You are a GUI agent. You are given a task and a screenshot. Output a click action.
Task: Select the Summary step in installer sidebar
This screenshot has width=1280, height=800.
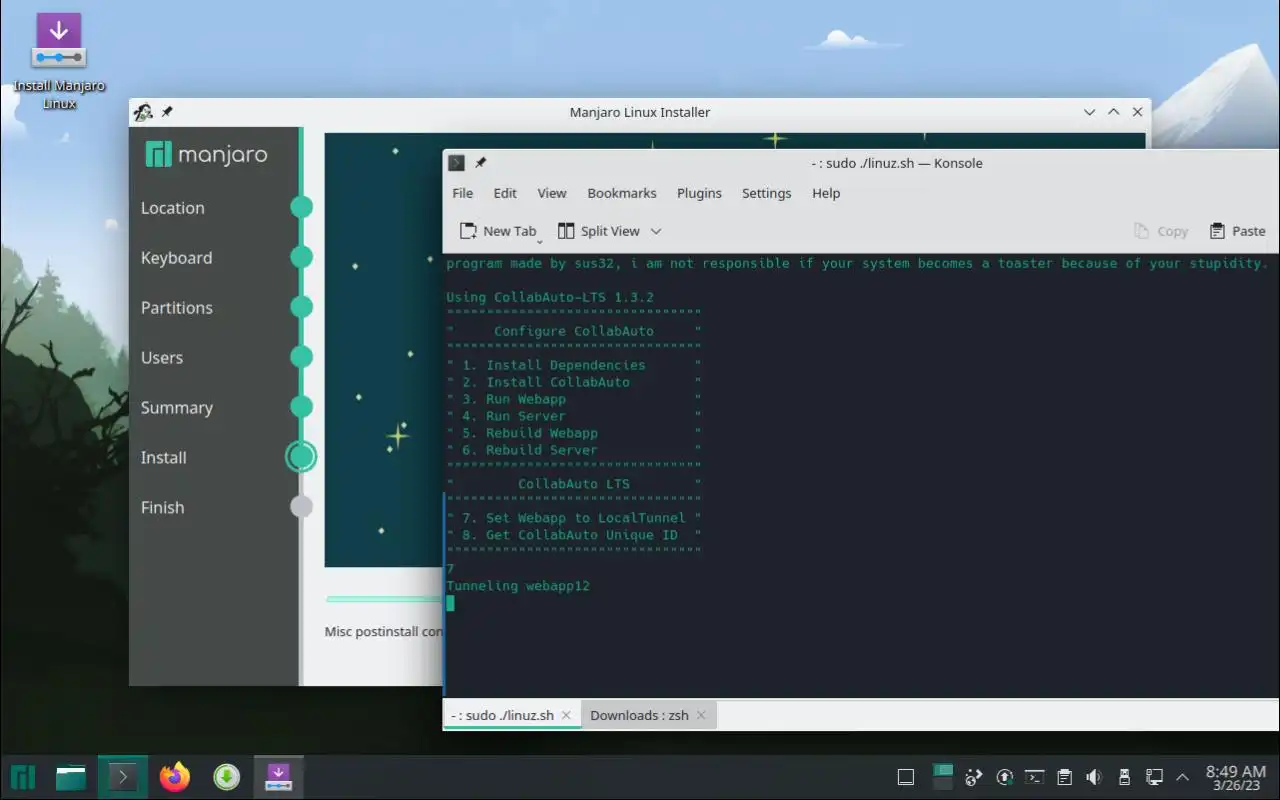point(176,408)
